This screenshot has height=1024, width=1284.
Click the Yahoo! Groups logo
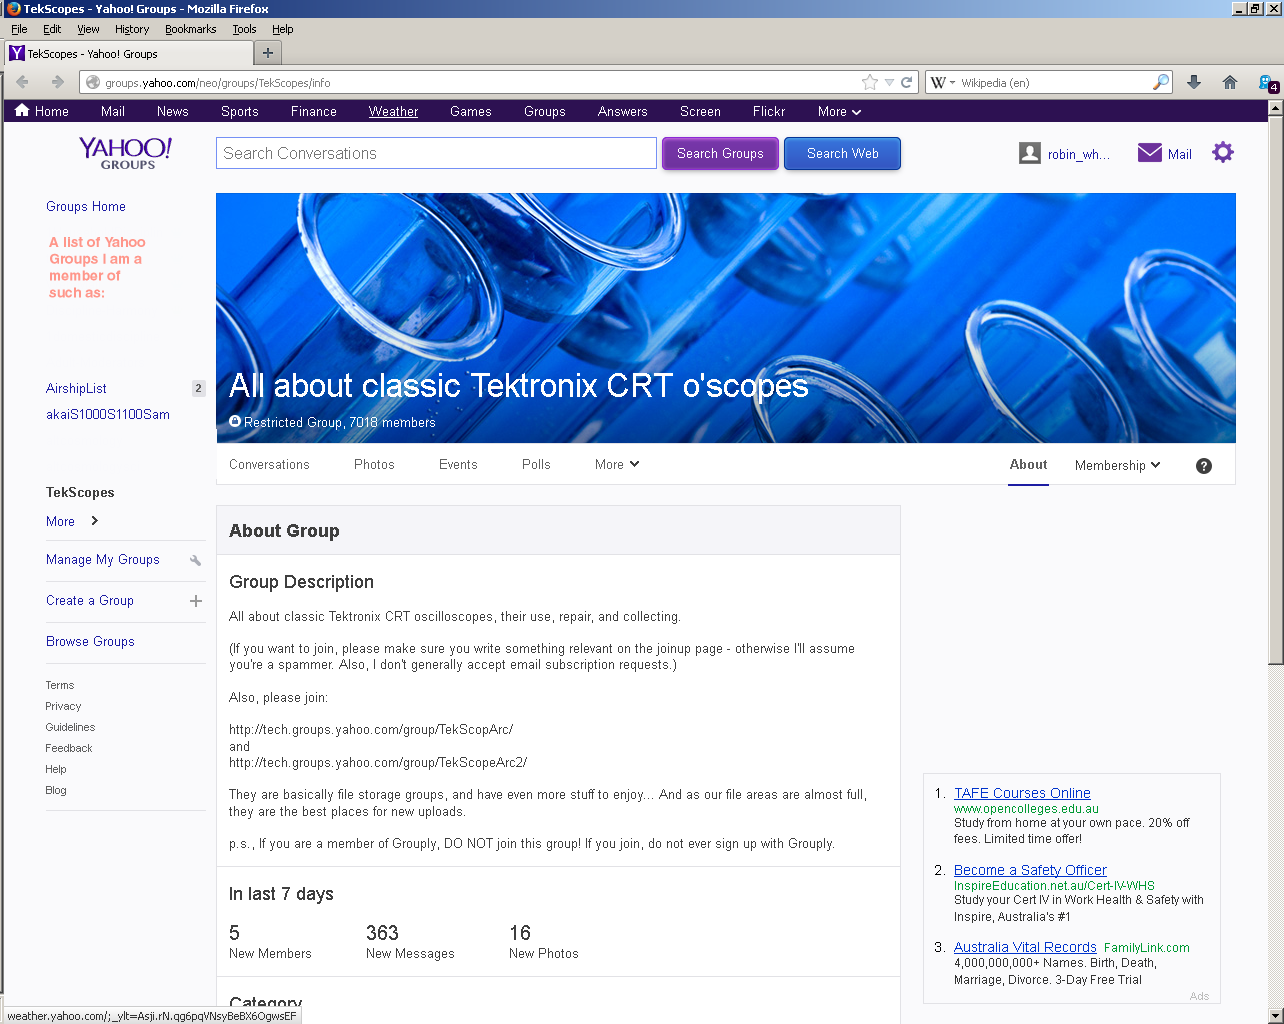tap(126, 152)
